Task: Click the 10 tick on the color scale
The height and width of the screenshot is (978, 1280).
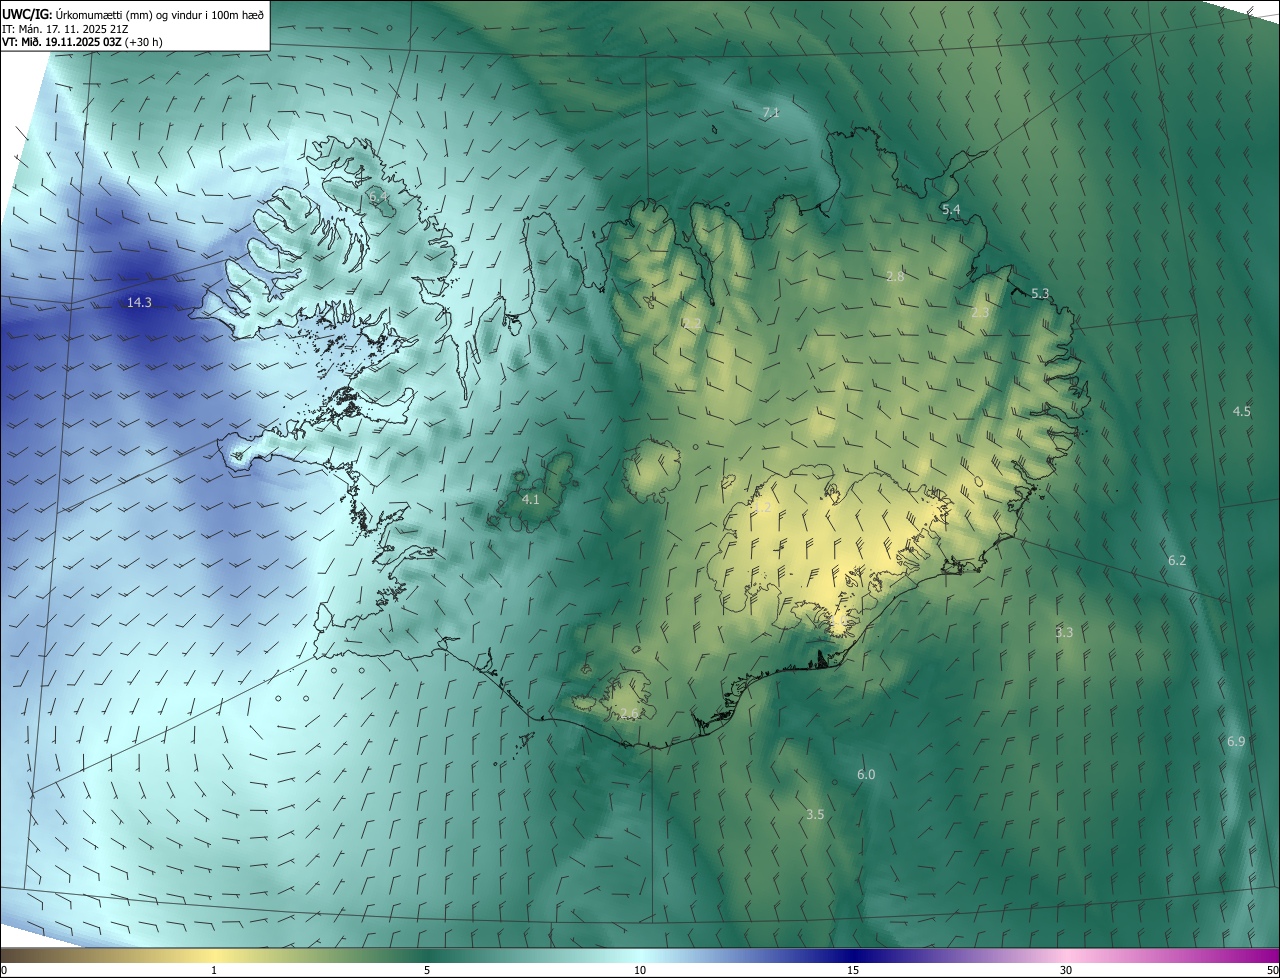Action: (x=640, y=970)
